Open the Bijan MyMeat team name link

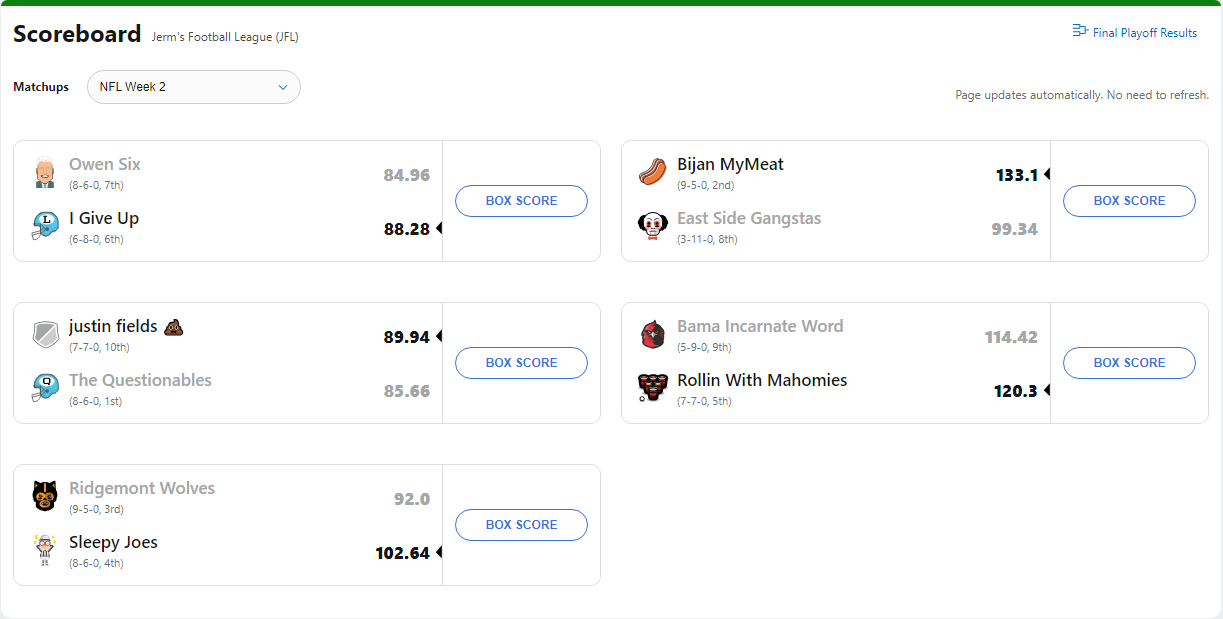pos(730,165)
